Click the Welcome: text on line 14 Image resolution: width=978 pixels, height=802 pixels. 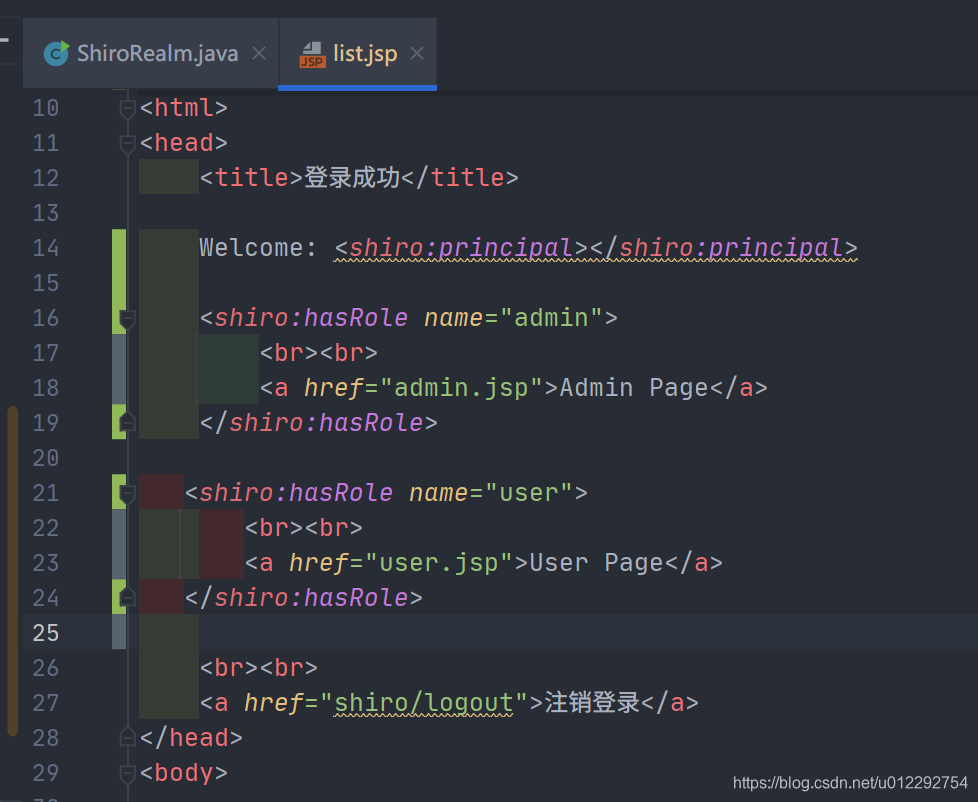coord(258,248)
